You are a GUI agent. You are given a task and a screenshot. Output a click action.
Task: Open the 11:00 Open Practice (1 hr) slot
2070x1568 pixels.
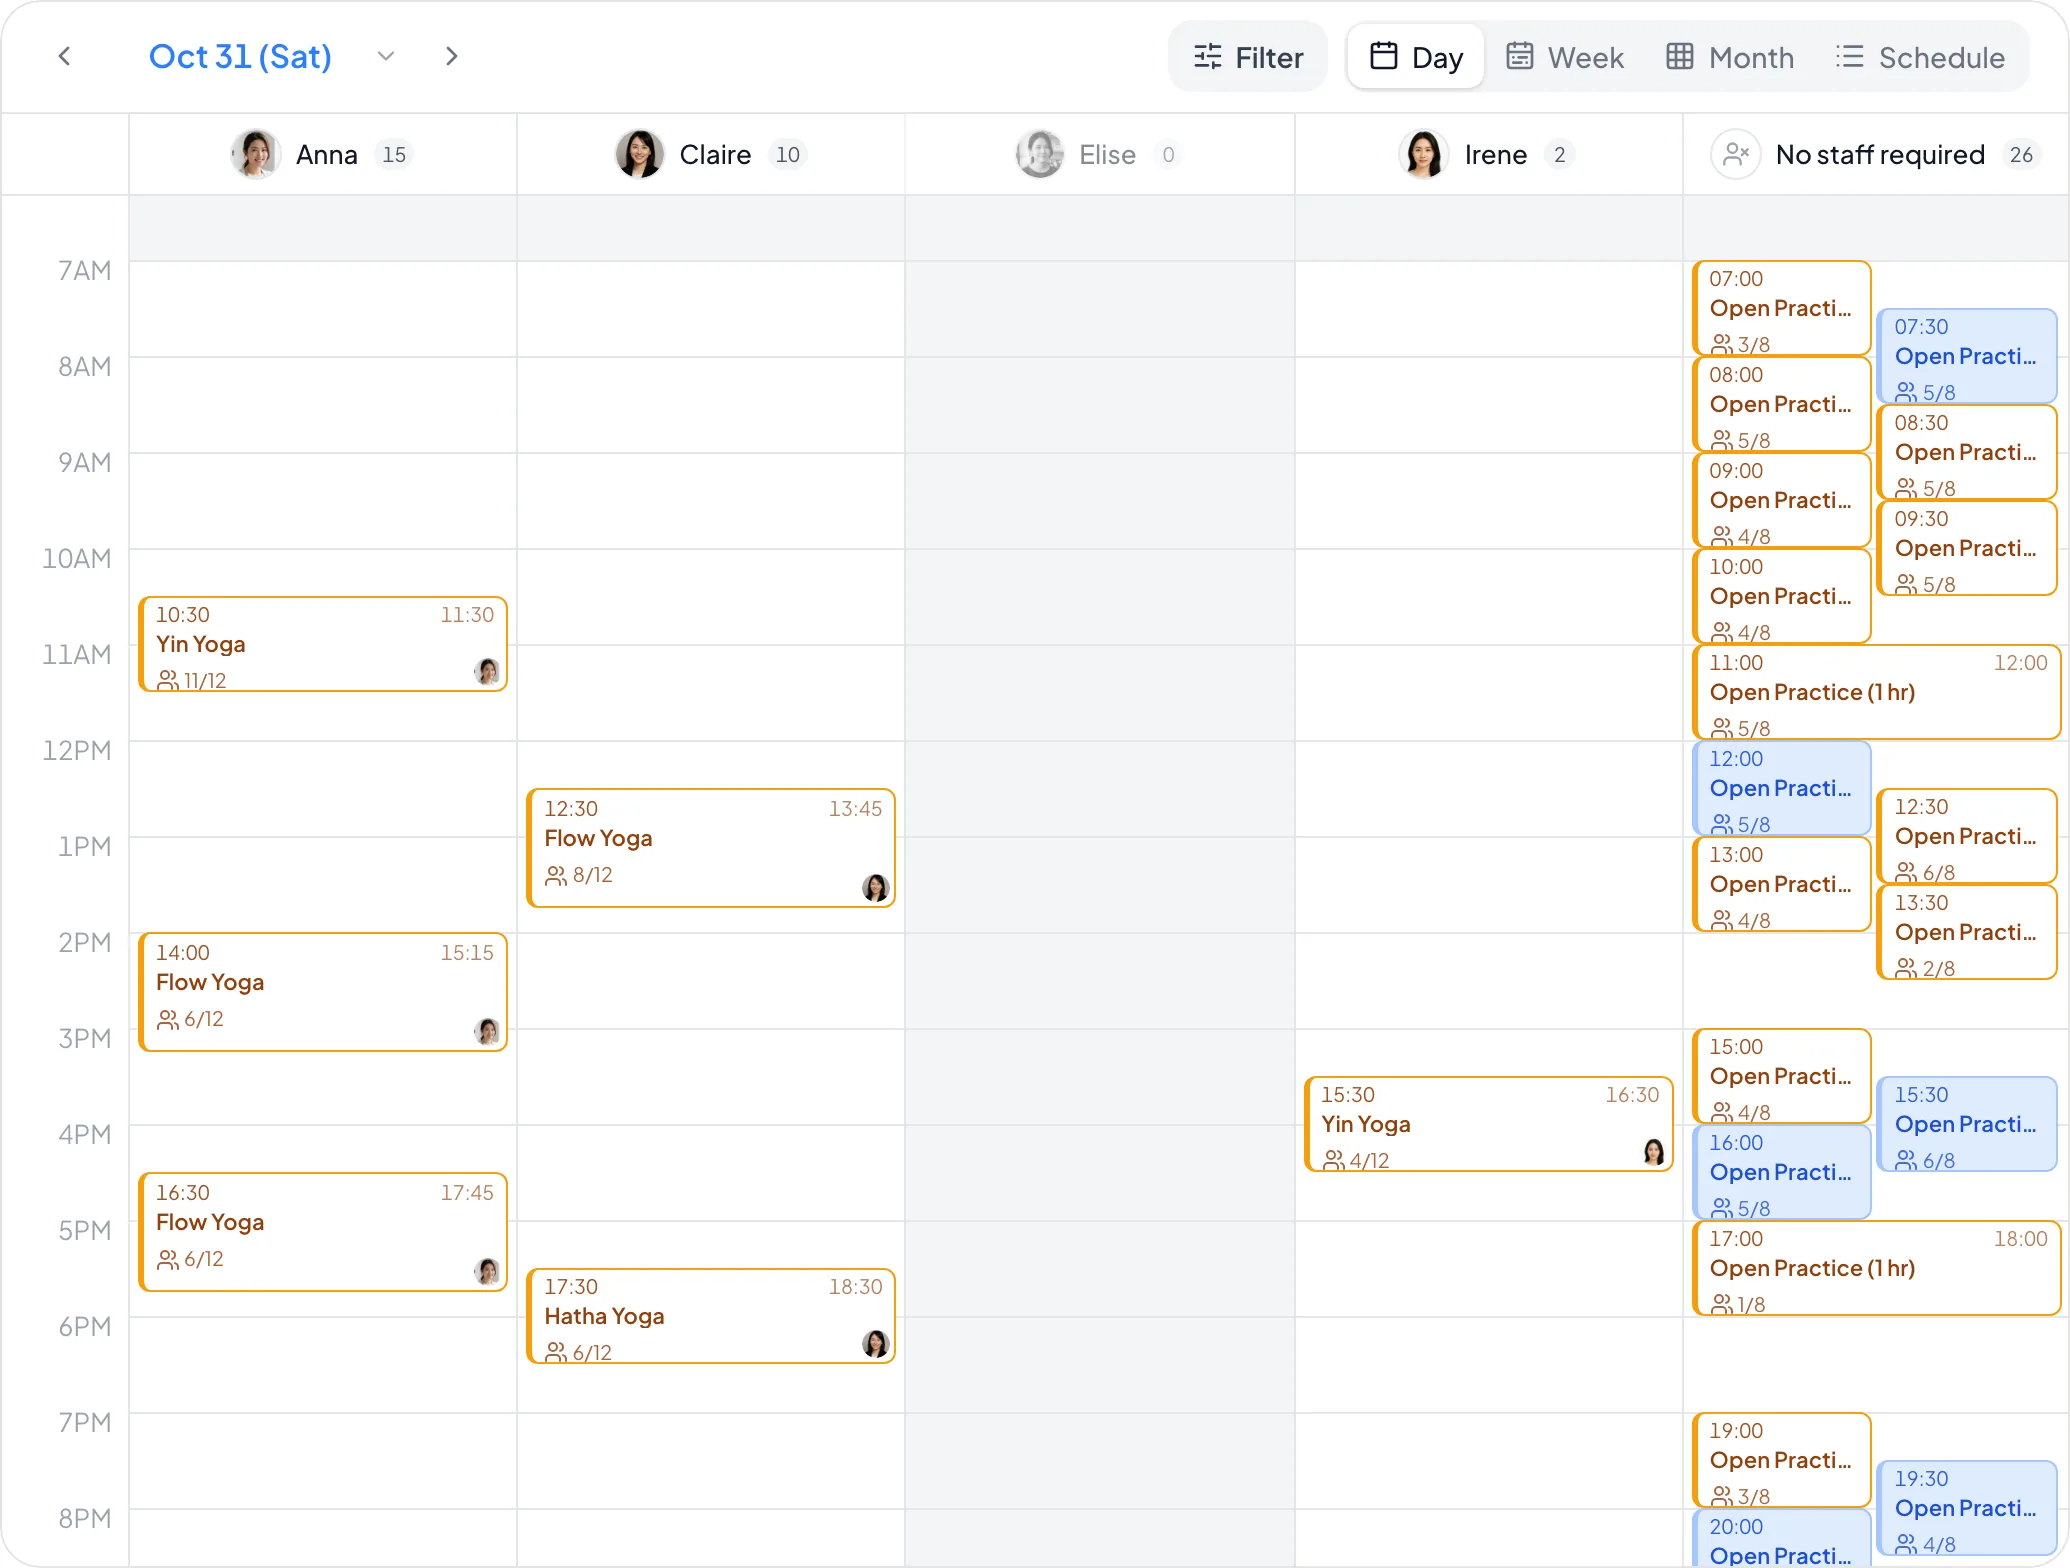tap(1877, 692)
